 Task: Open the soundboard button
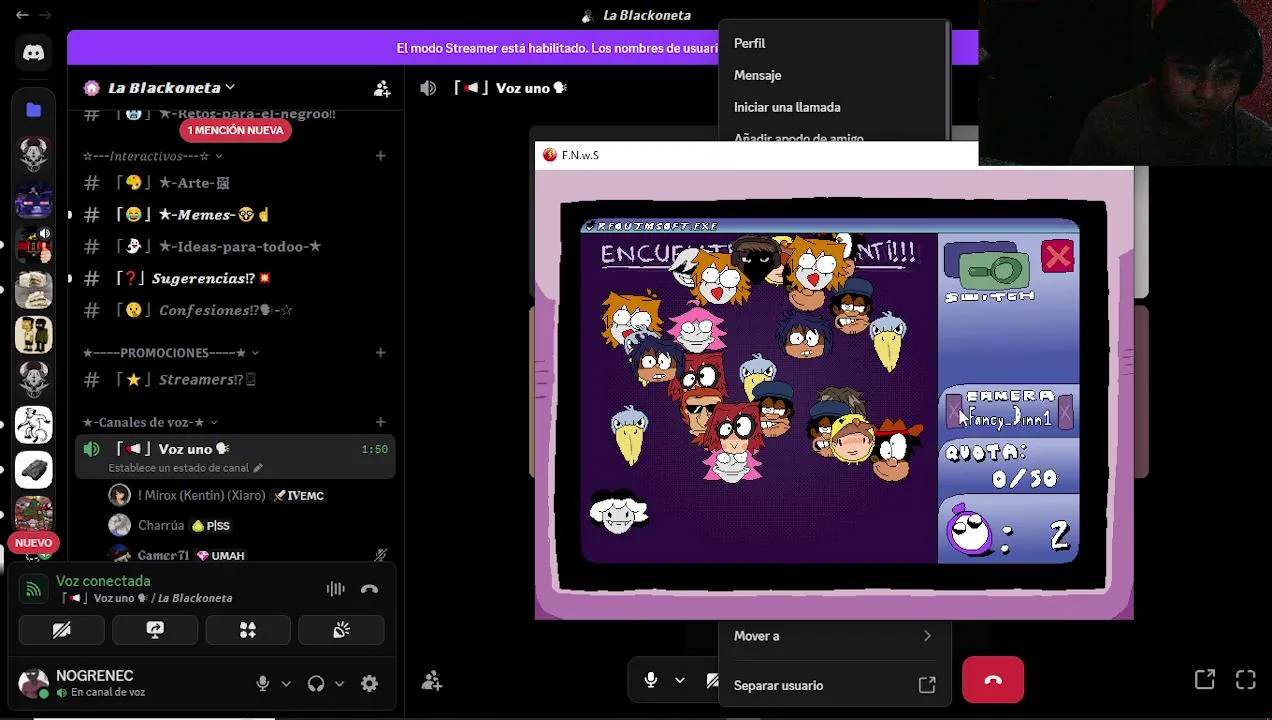[x=341, y=630]
